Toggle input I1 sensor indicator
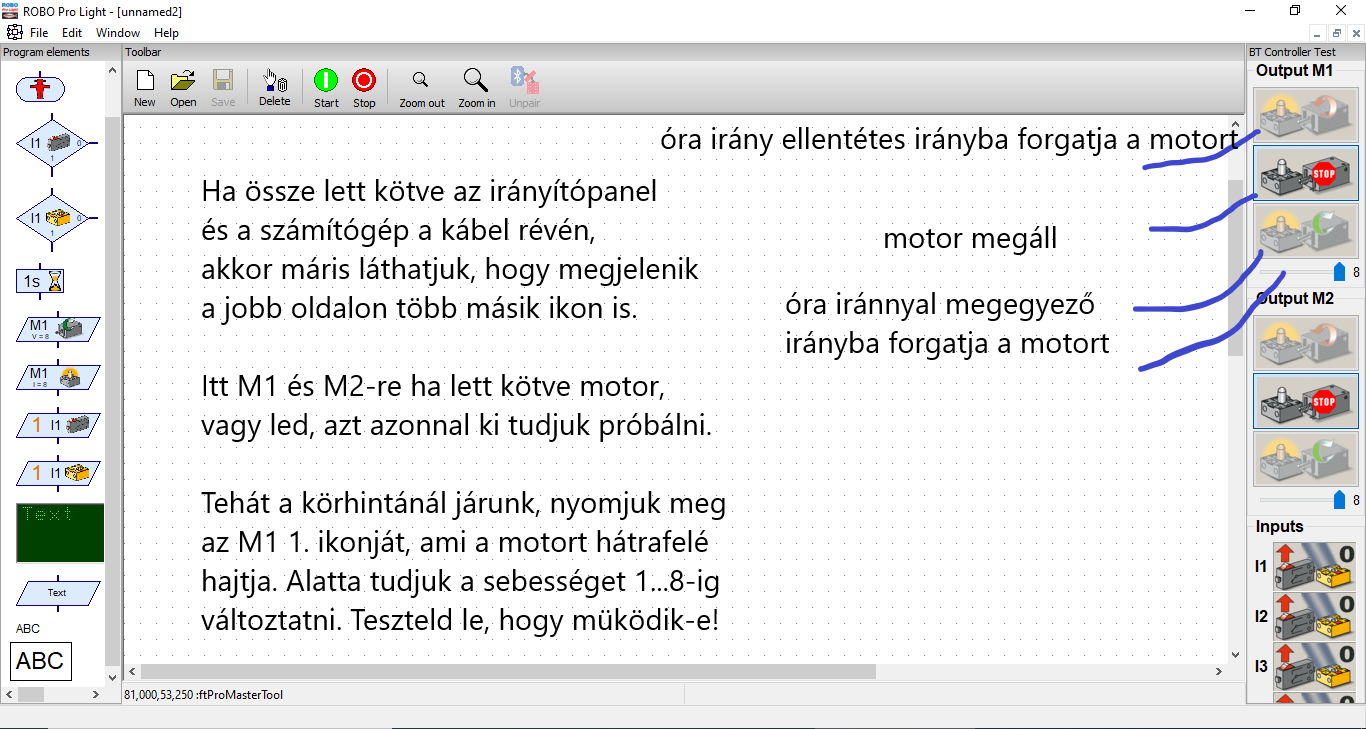The height and width of the screenshot is (729, 1366). [x=1315, y=566]
